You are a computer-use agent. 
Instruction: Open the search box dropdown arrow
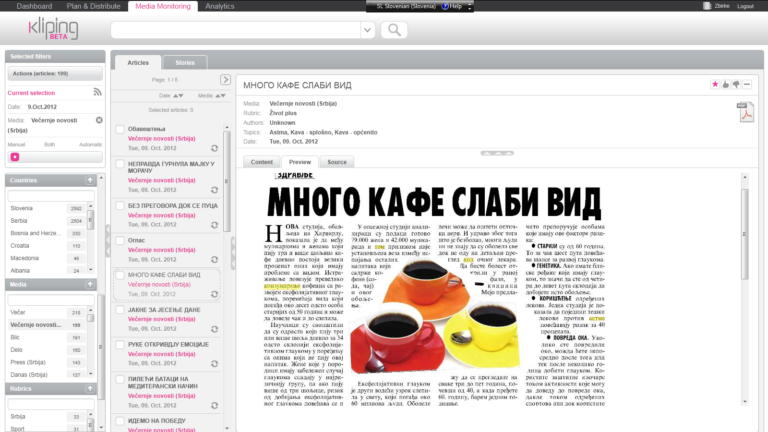(367, 30)
